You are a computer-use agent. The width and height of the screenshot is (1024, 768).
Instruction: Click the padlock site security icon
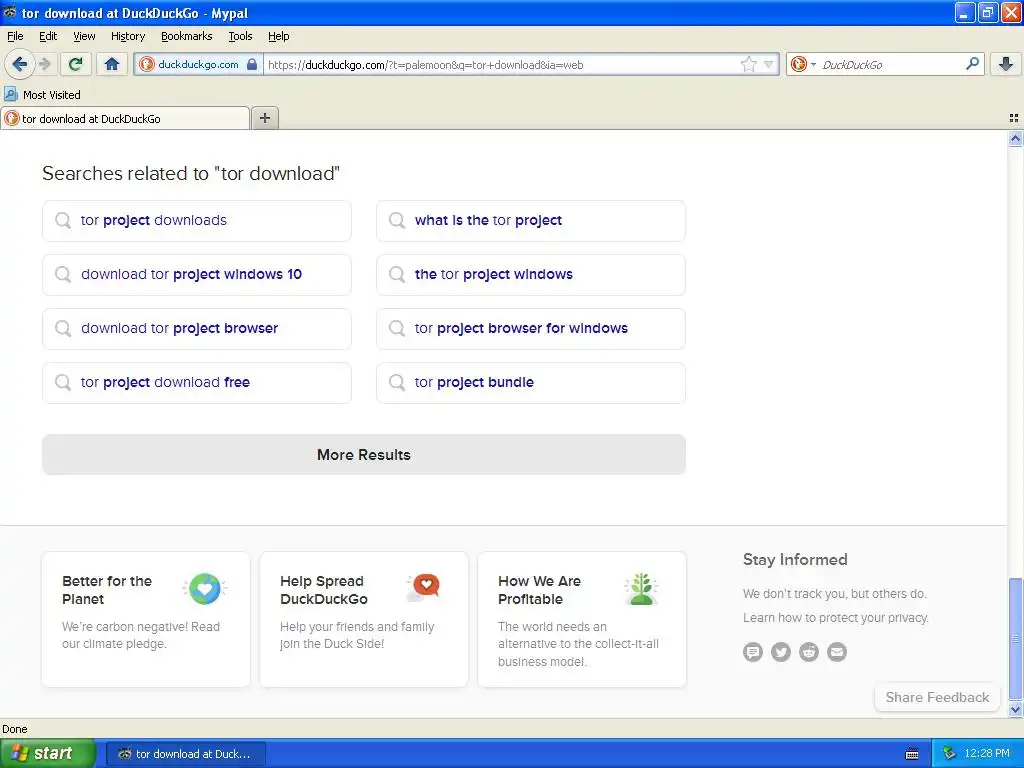point(252,64)
